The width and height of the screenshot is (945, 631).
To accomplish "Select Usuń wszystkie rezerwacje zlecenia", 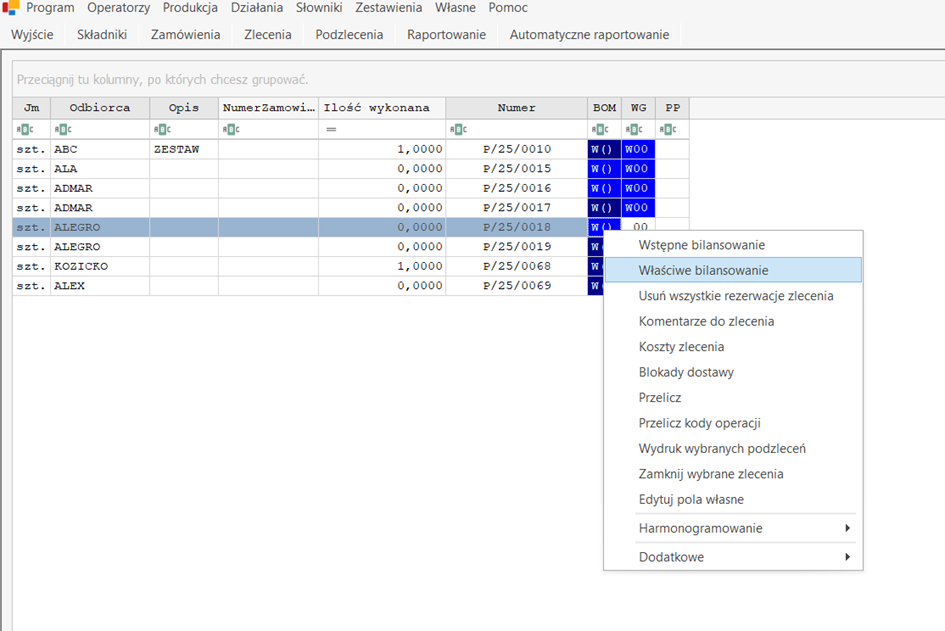I will tap(735, 296).
